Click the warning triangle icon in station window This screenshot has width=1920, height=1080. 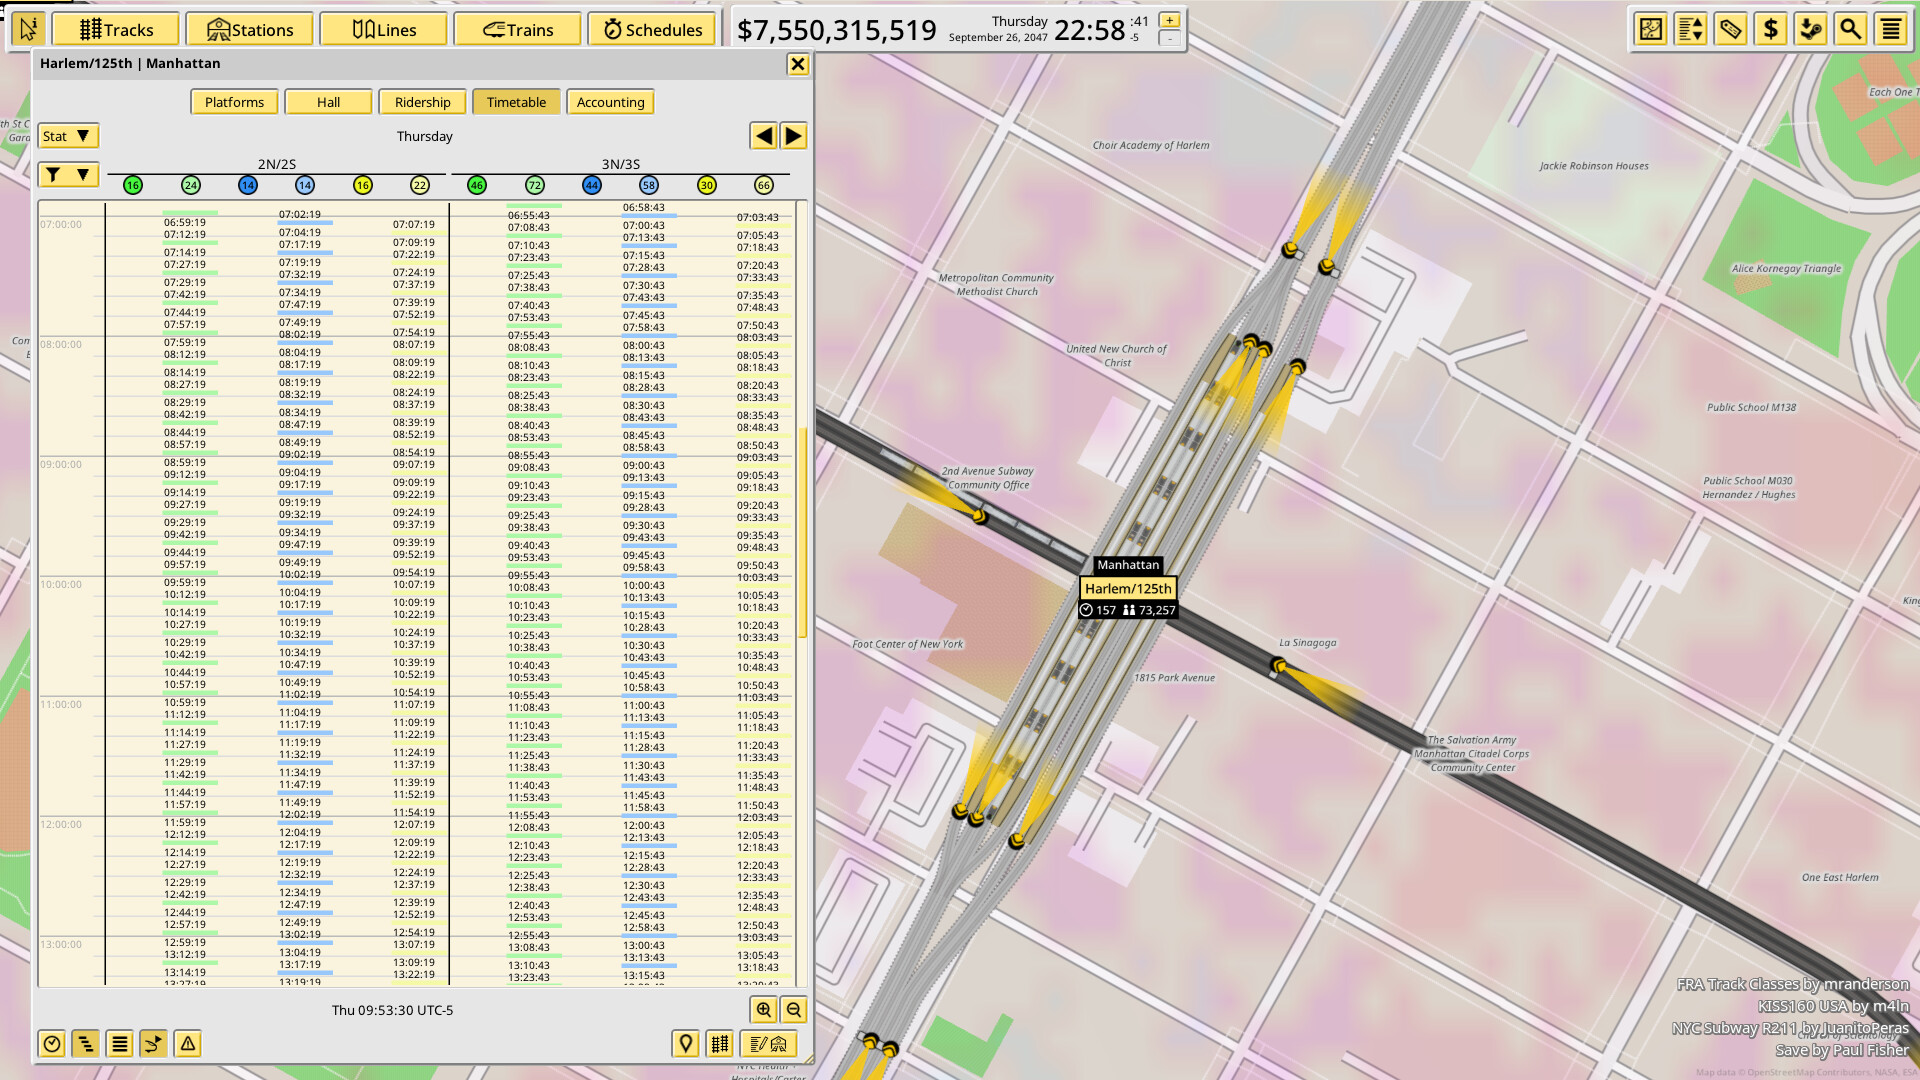coord(189,1043)
